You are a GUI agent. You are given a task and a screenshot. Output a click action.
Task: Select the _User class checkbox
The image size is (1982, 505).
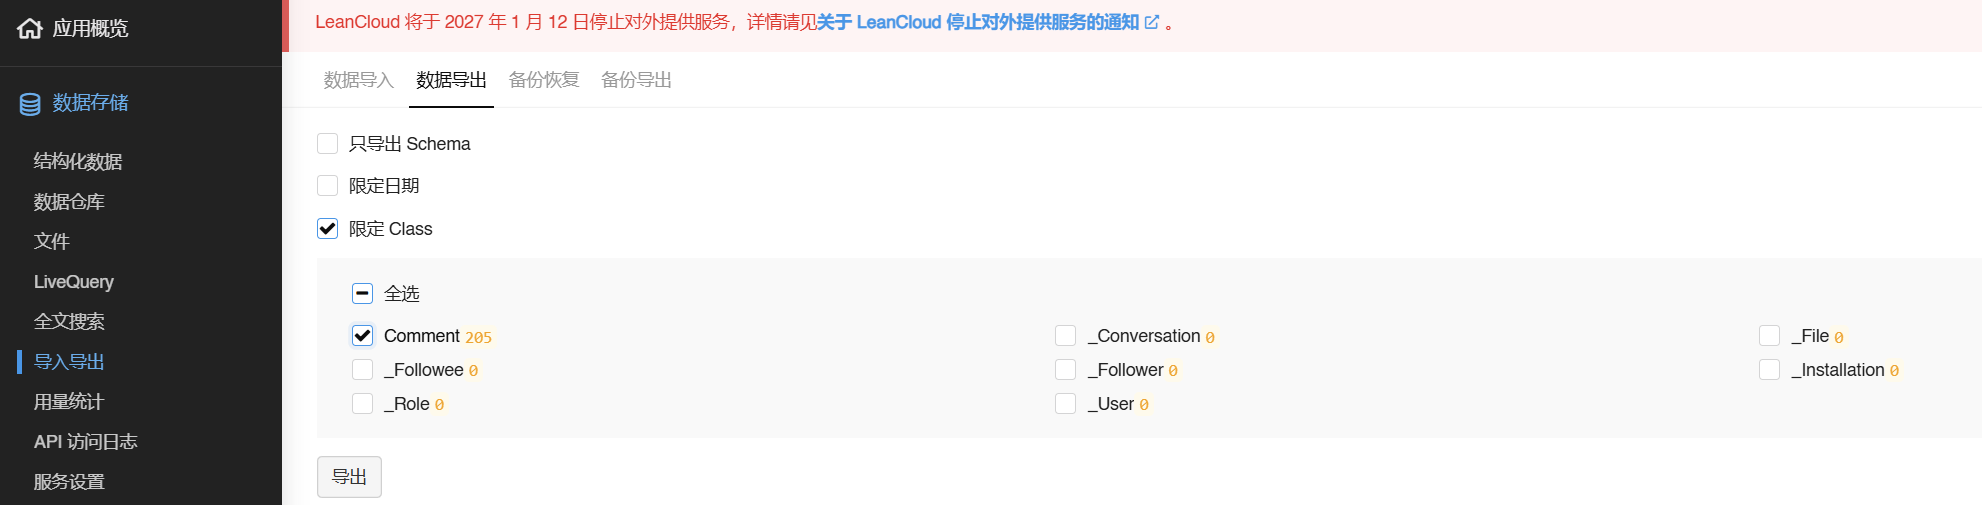[1066, 404]
